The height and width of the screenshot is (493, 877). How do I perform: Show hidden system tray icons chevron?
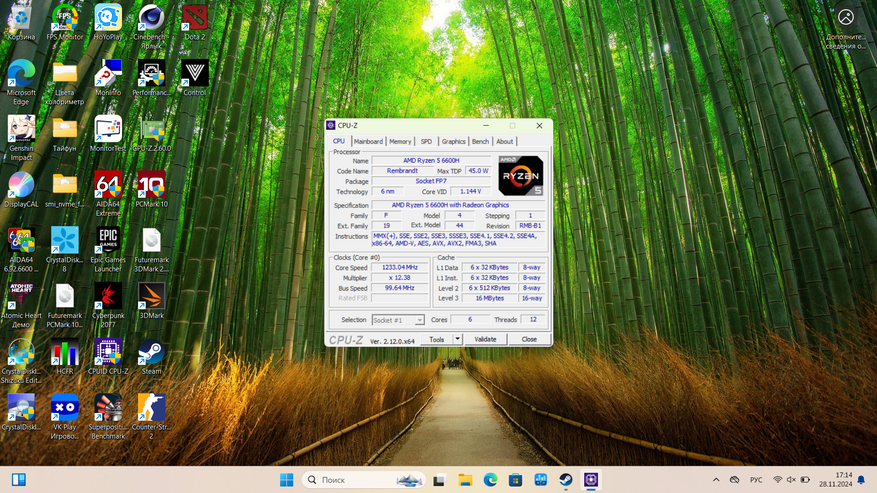pos(715,480)
